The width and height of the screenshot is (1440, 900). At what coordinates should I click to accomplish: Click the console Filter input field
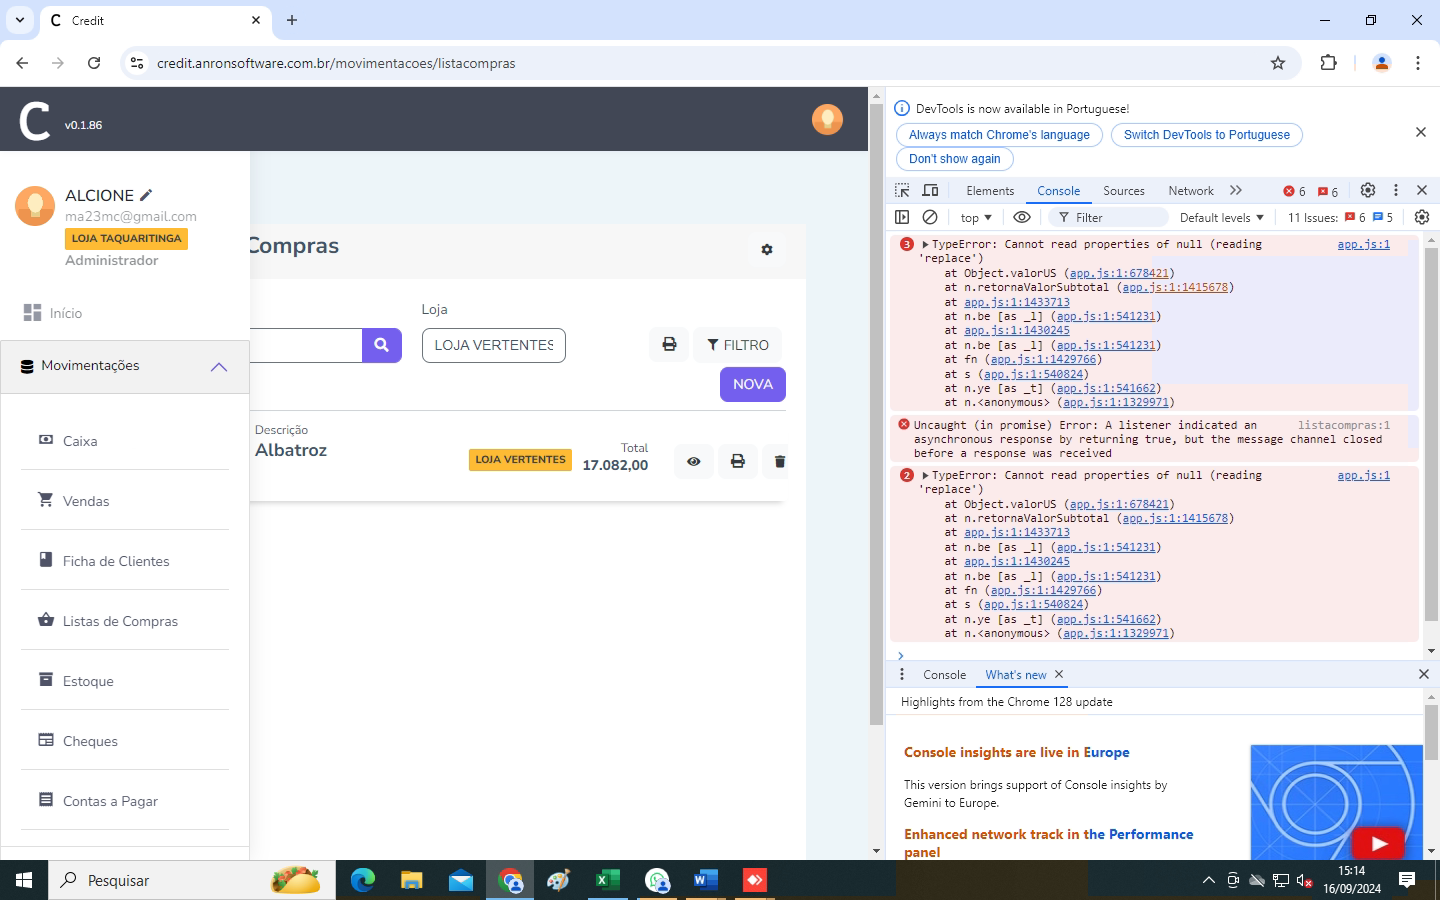tap(1115, 217)
